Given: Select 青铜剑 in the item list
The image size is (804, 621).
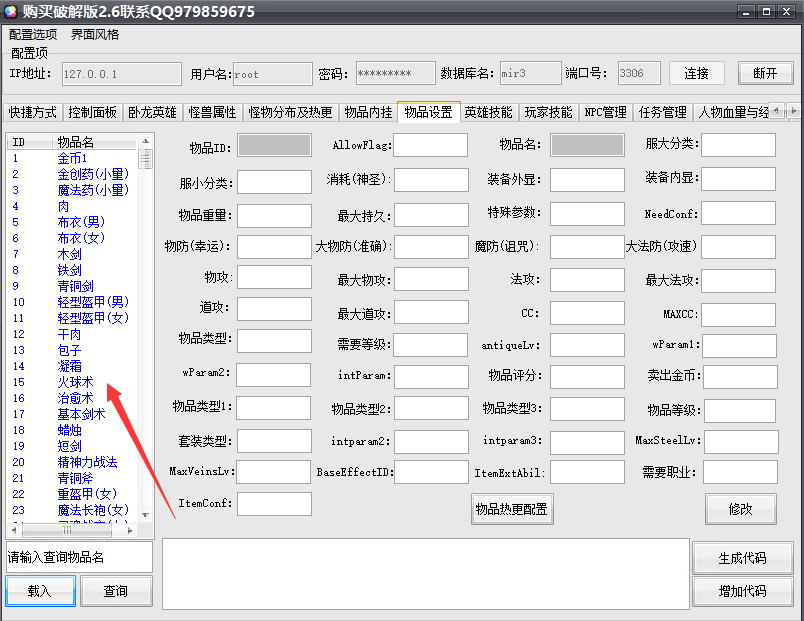Looking at the screenshot, I should coord(76,286).
